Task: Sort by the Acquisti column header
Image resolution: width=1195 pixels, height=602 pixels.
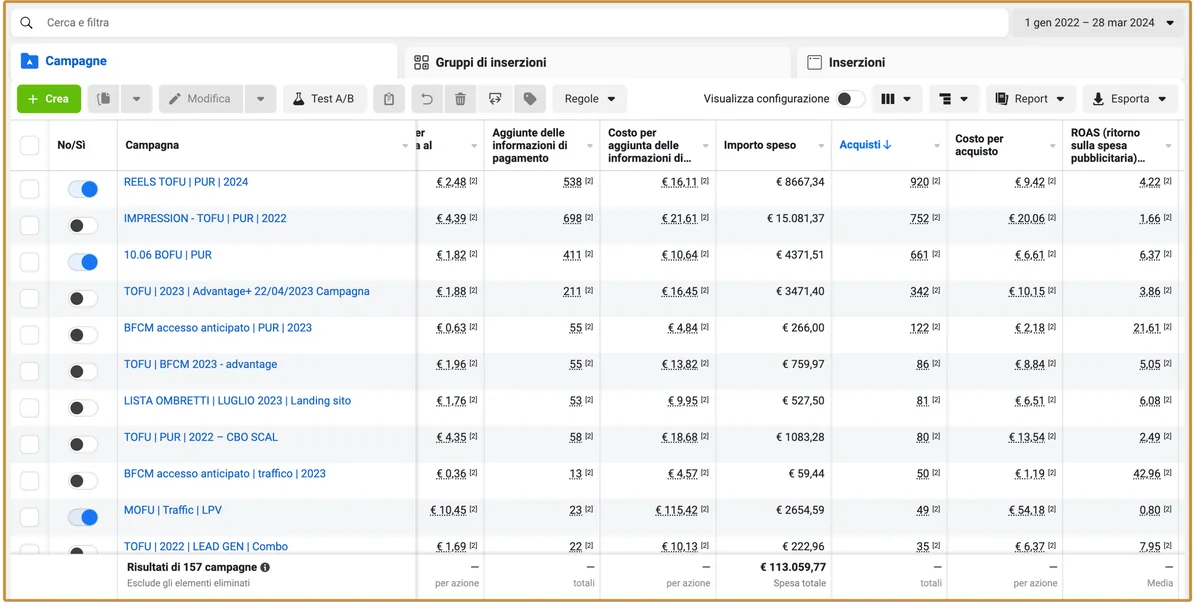Action: click(x=865, y=145)
